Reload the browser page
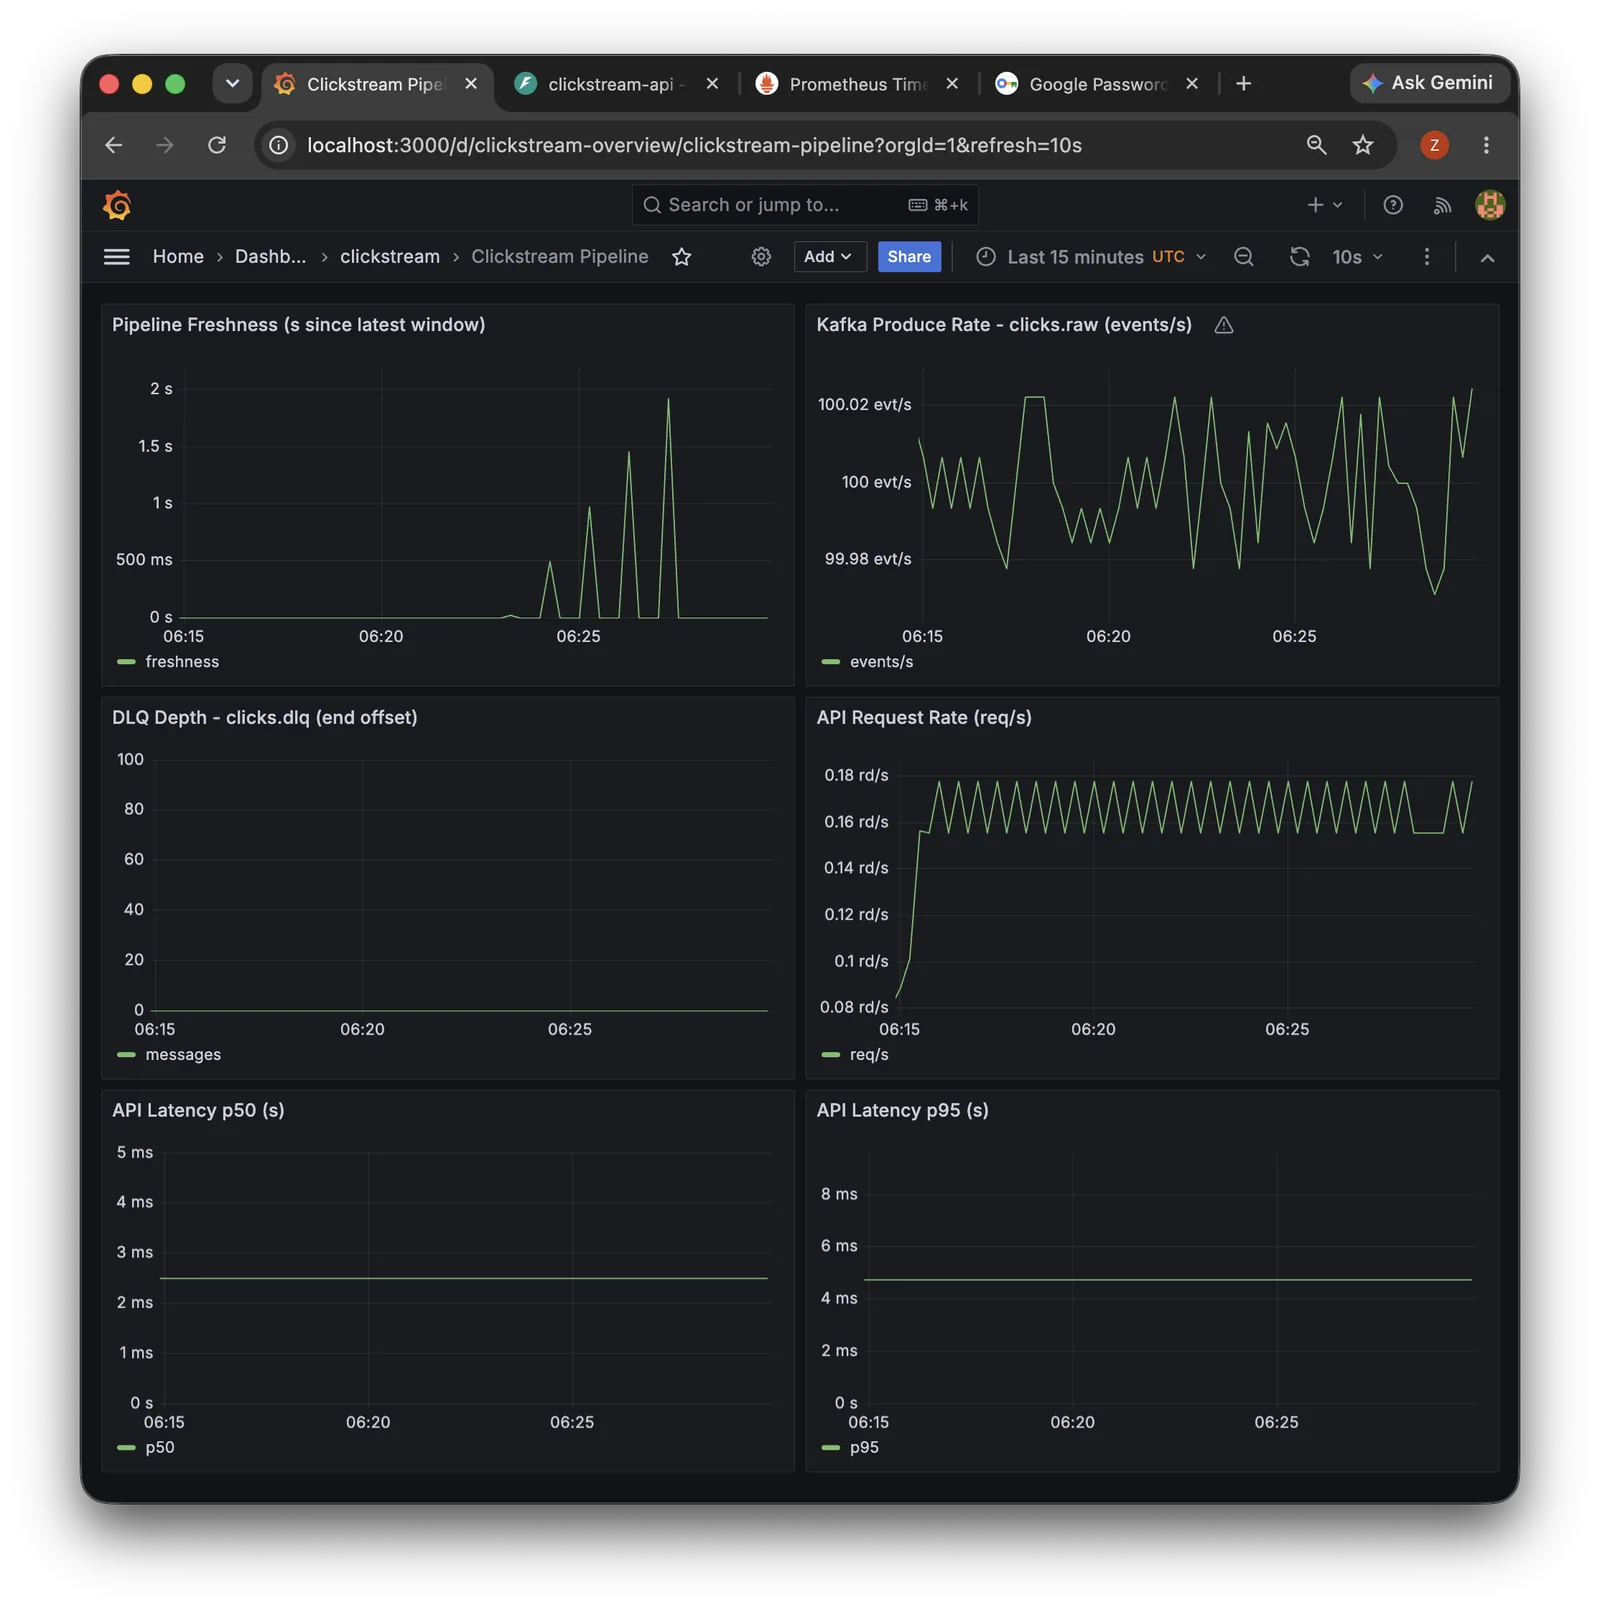The image size is (1600, 1610). (x=217, y=145)
